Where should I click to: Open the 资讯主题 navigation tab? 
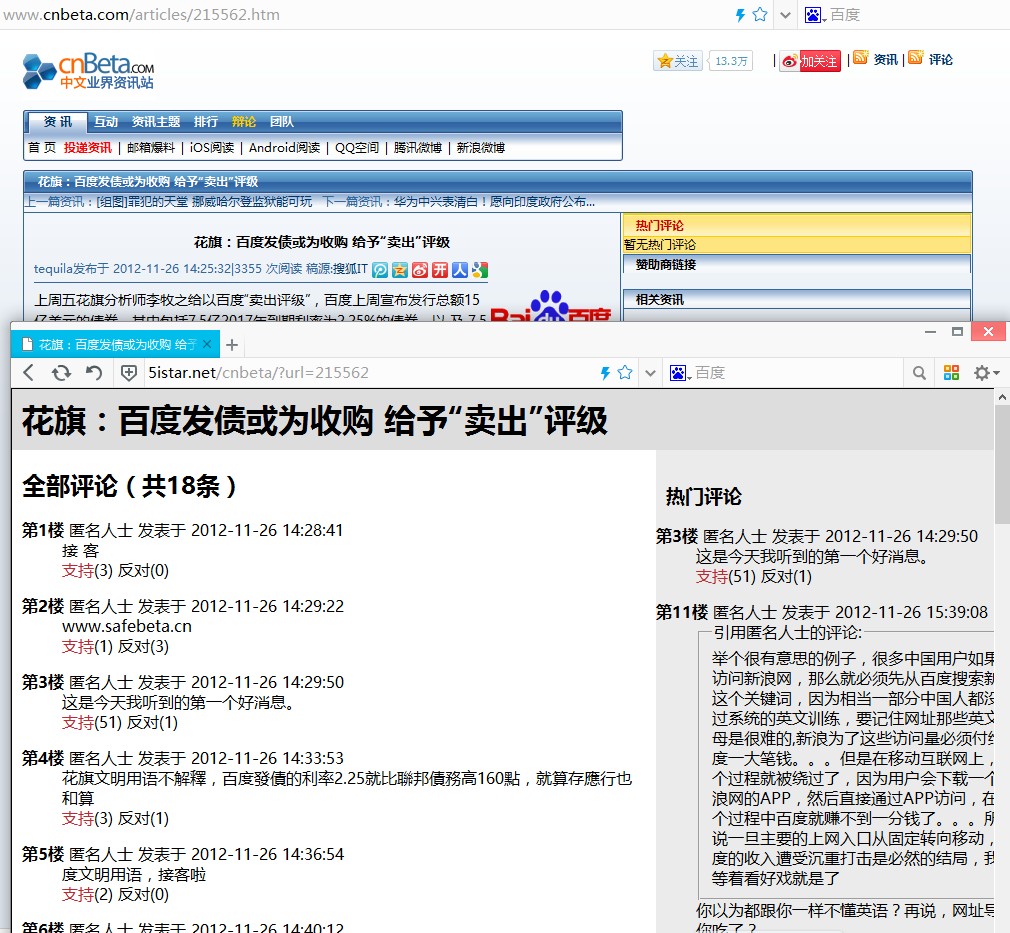pyautogui.click(x=156, y=122)
